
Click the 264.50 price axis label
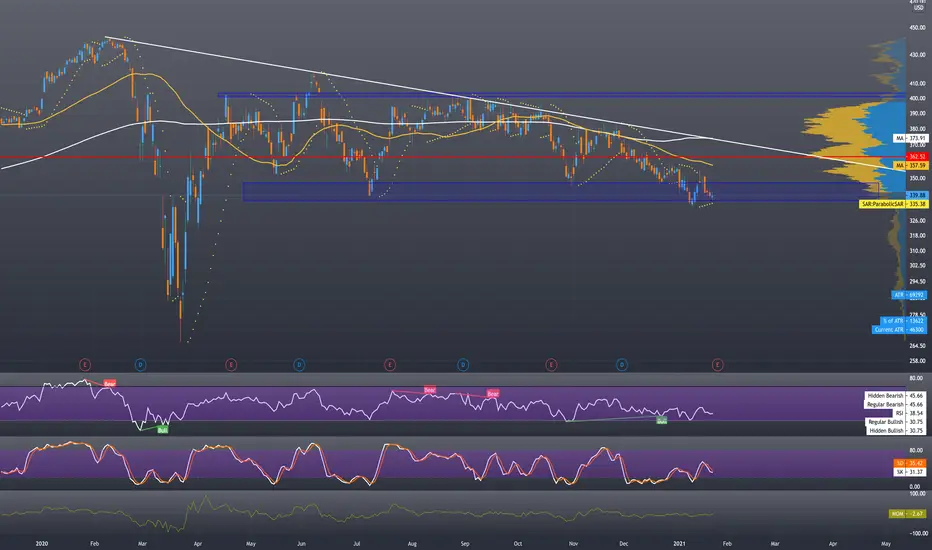coord(917,346)
